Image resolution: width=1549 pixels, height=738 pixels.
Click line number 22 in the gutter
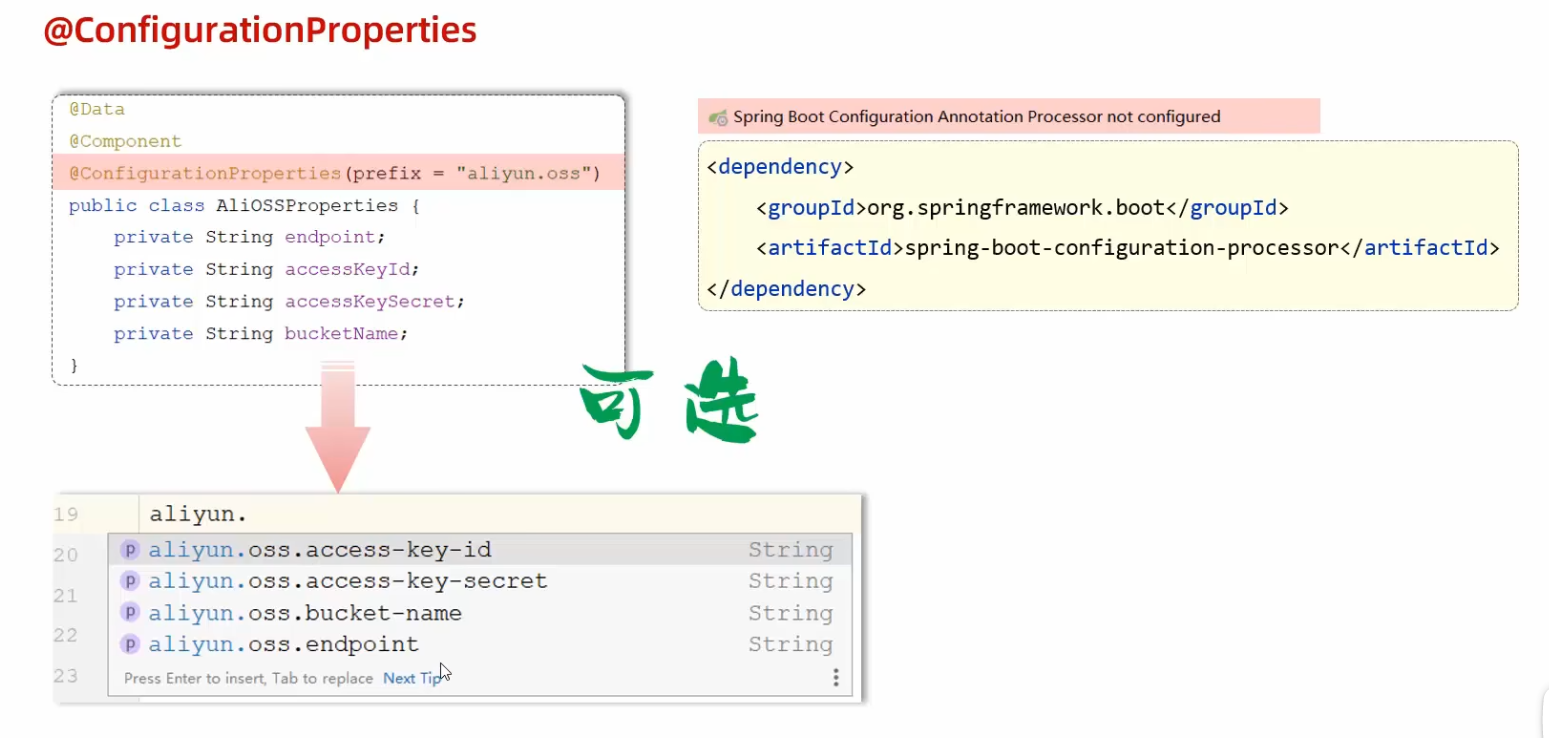(x=66, y=635)
